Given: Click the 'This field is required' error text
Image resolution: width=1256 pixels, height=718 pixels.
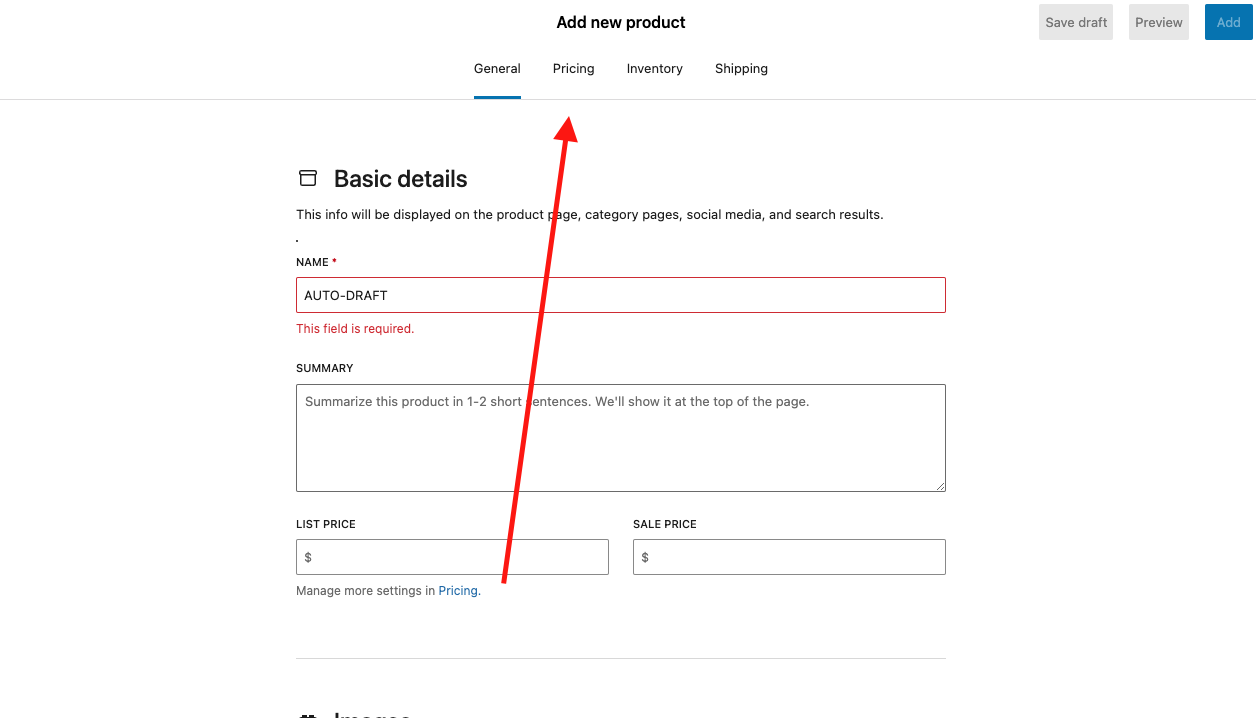Looking at the screenshot, I should (354, 328).
